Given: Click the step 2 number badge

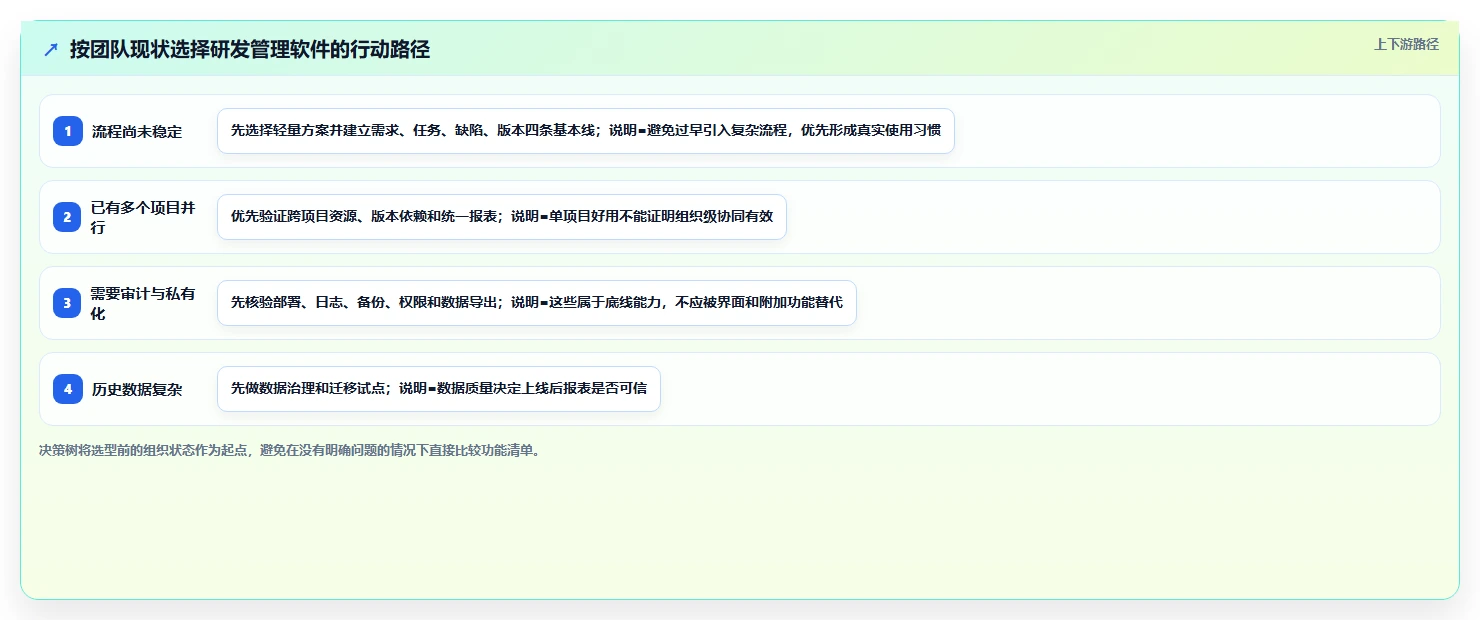Looking at the screenshot, I should 68,217.
